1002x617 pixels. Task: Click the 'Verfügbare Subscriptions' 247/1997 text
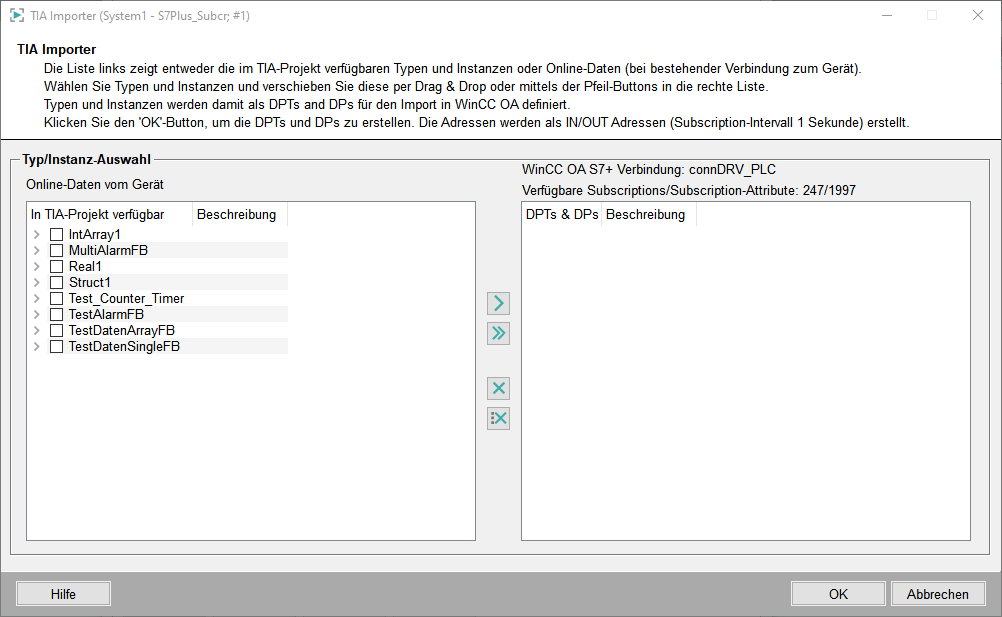point(688,190)
